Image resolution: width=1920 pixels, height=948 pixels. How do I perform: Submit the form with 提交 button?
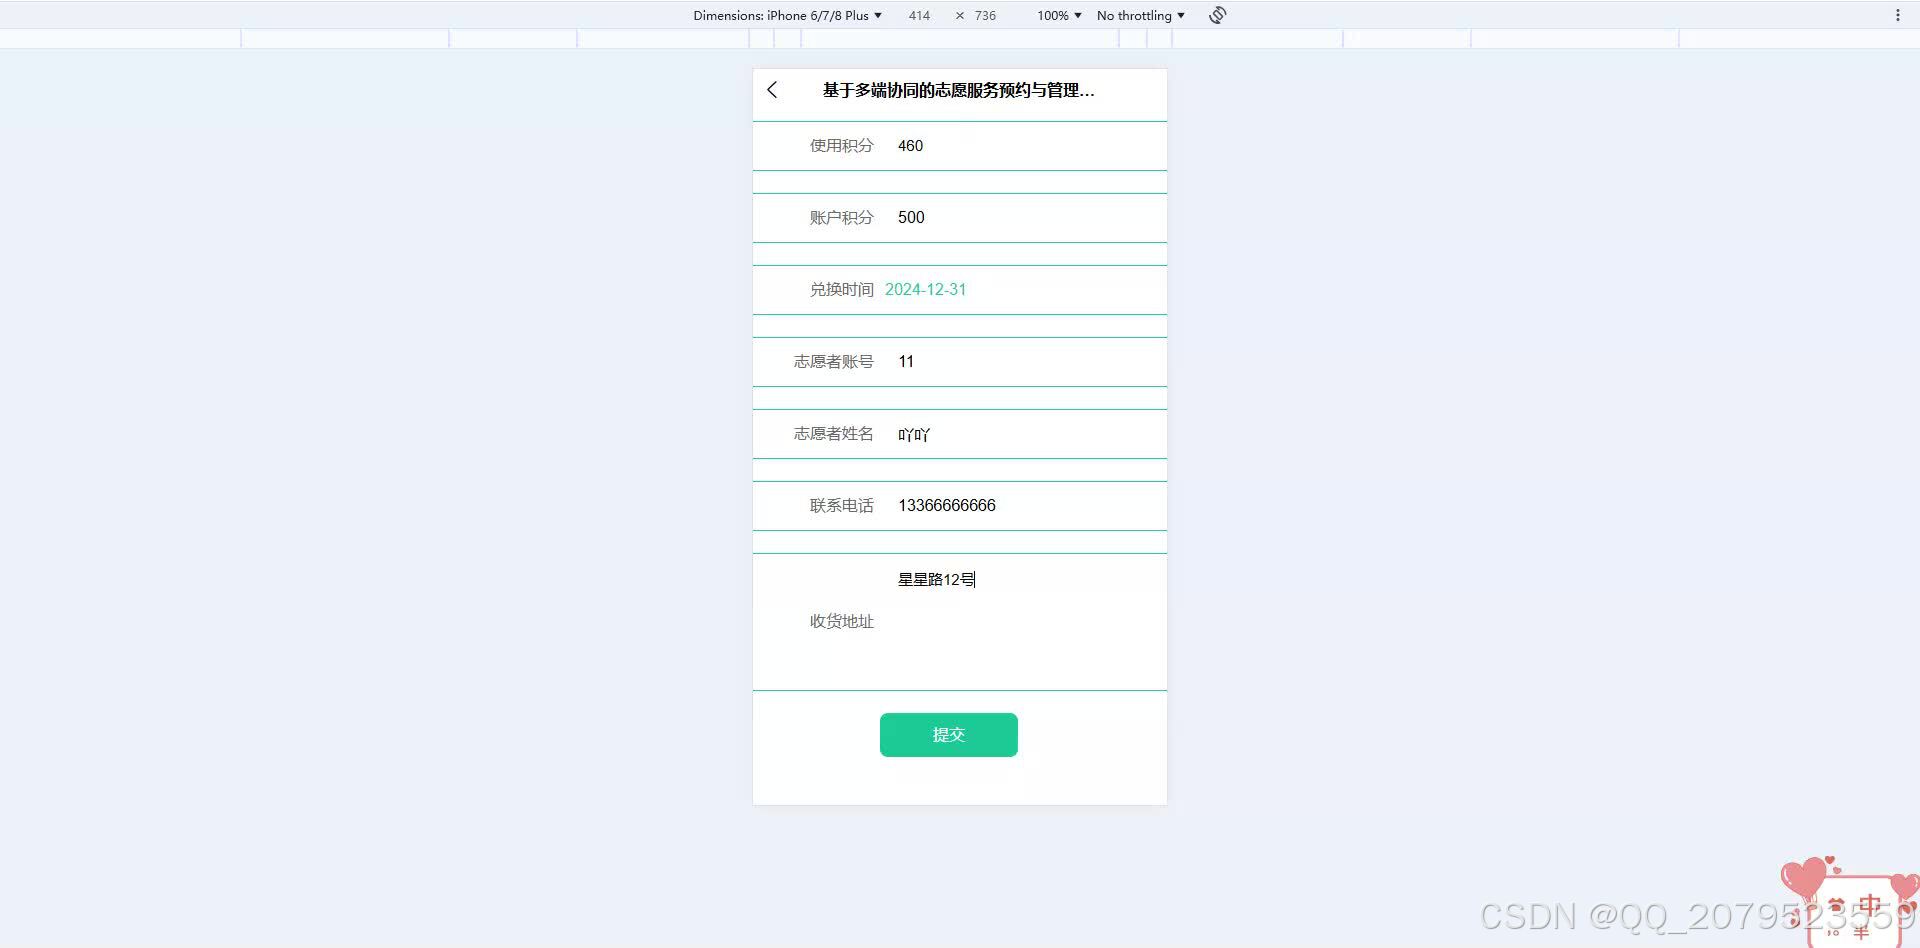(x=949, y=735)
